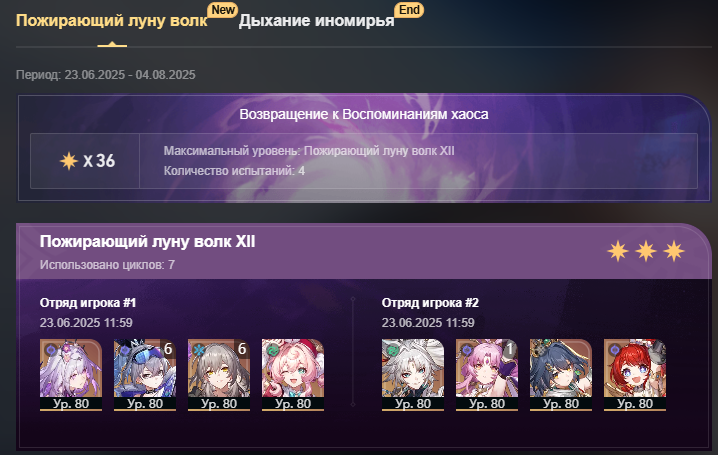Image resolution: width=718 pixels, height=455 pixels.
Task: Switch to the Пожирающий луну волк tab
Action: tap(112, 21)
